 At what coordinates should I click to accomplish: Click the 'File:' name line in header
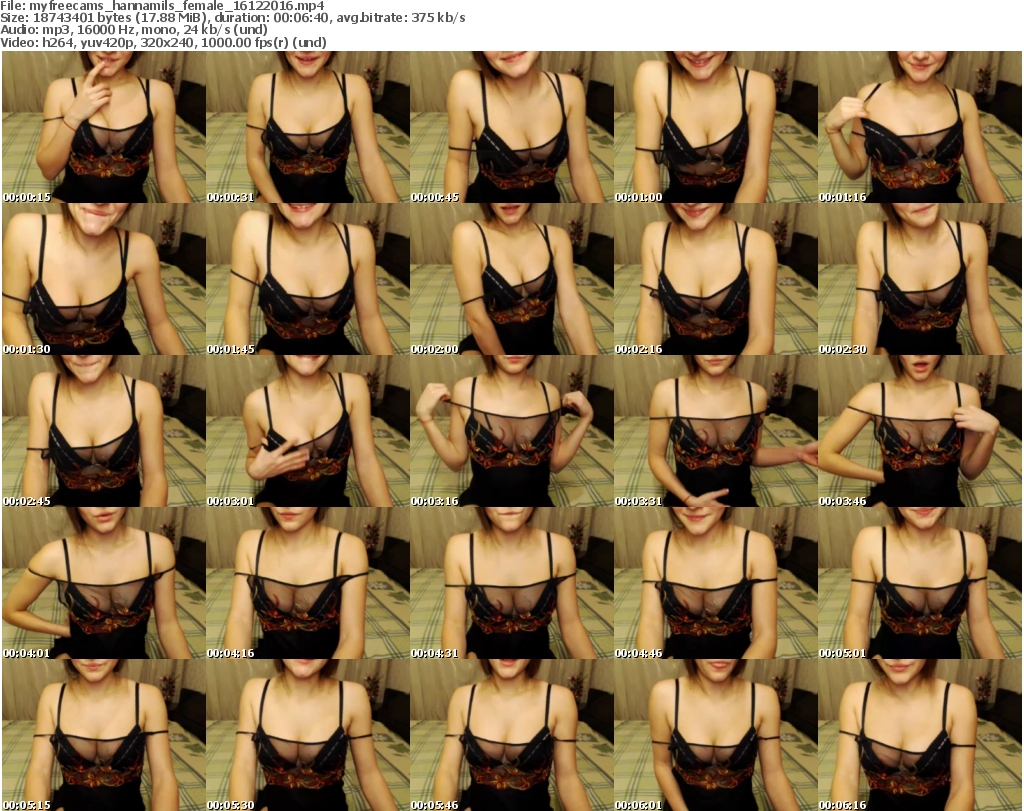click(x=162, y=6)
